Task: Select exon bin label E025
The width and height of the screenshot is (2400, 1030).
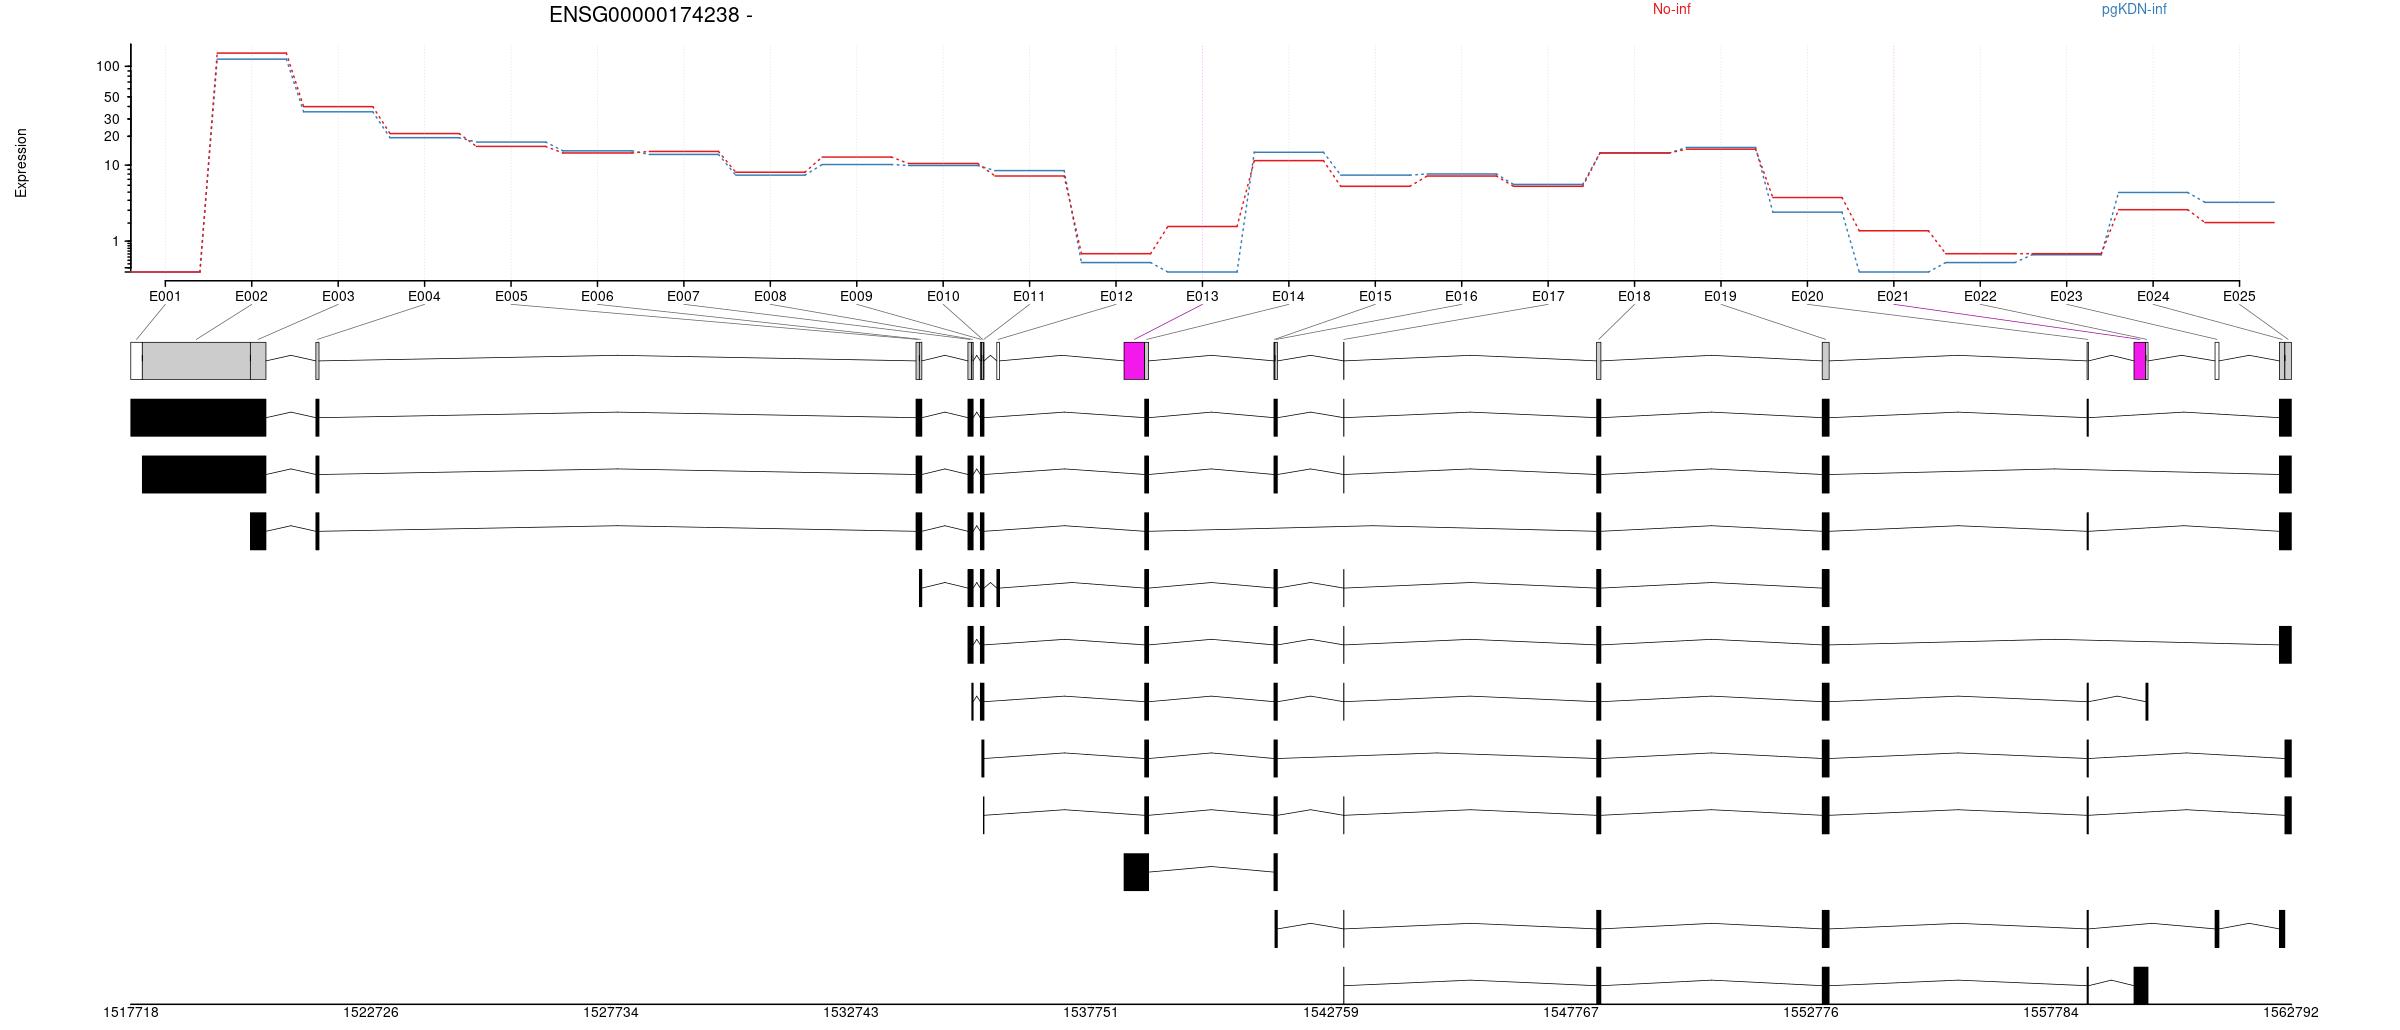Action: pos(2239,296)
